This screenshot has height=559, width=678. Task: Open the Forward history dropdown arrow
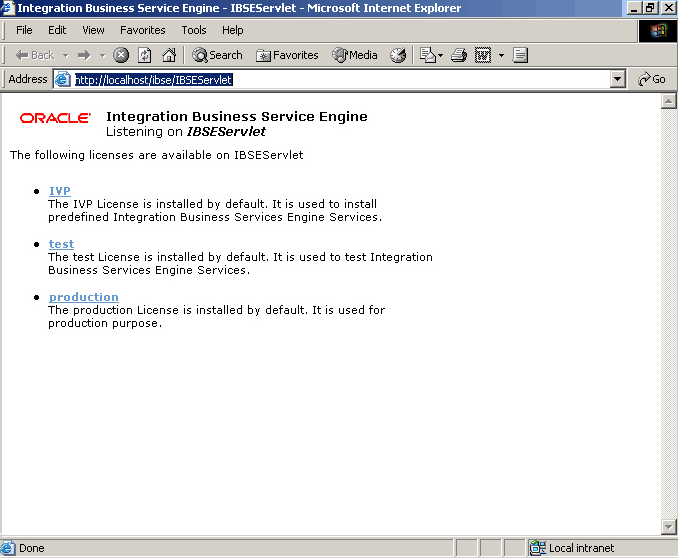click(x=102, y=55)
